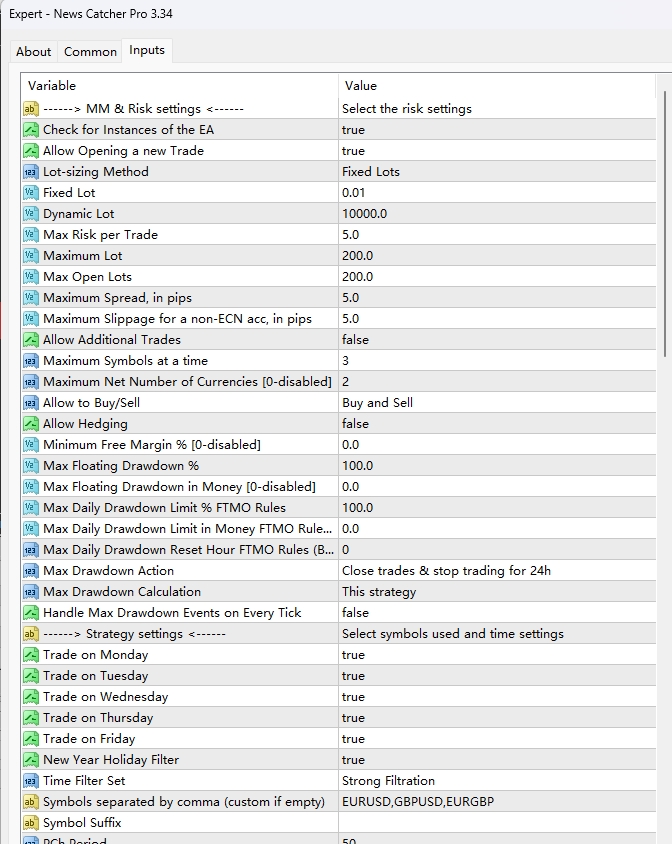Click the double icon beside Max Open Lots

point(31,277)
